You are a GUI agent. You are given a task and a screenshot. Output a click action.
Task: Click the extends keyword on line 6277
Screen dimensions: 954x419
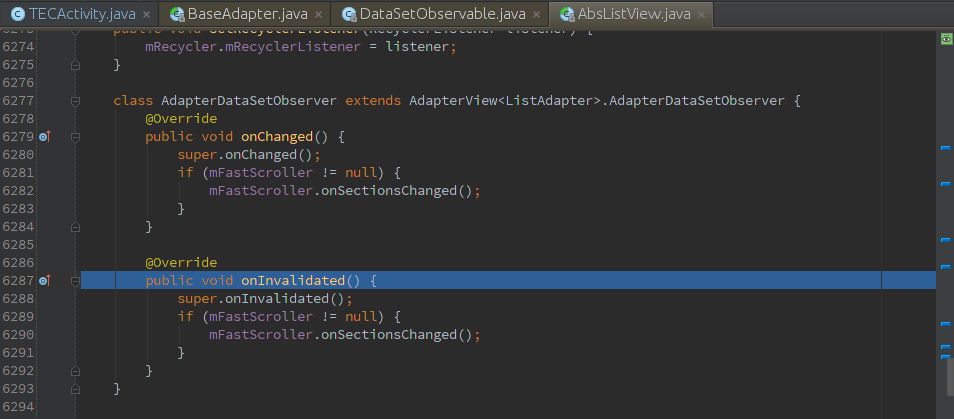(x=373, y=101)
